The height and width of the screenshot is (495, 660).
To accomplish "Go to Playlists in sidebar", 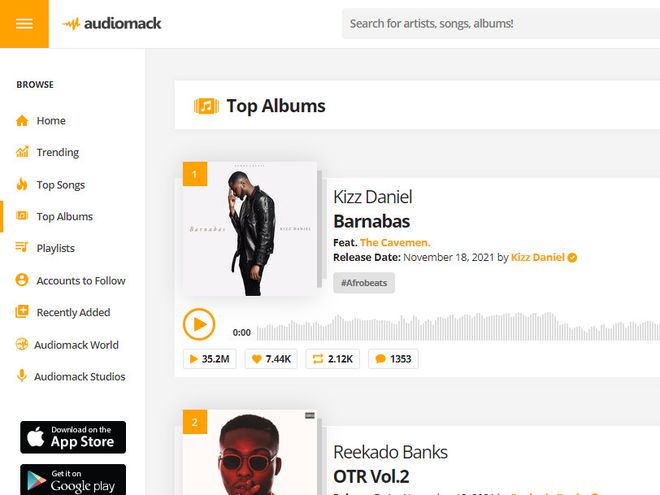I will point(56,248).
